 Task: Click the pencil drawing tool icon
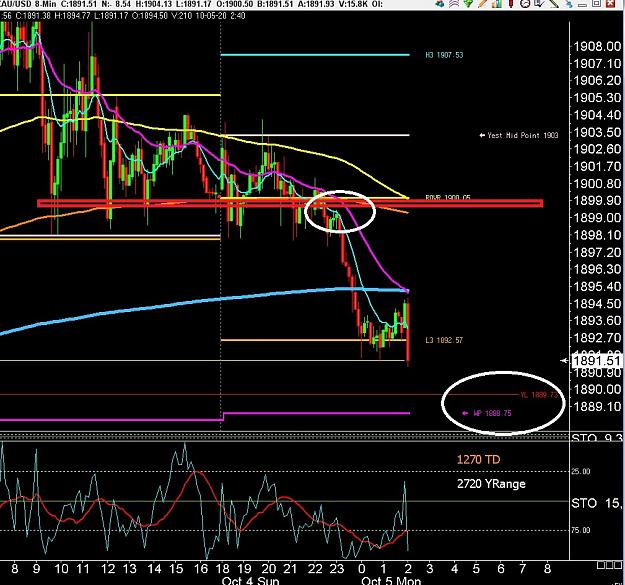tap(482, 4)
